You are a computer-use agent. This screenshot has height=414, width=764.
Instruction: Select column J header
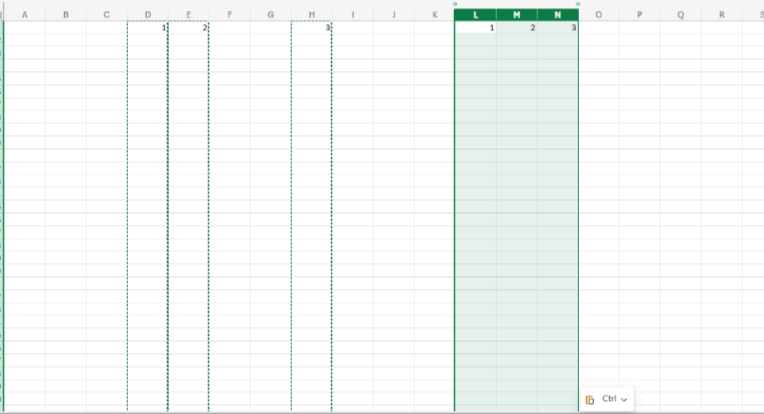[394, 15]
